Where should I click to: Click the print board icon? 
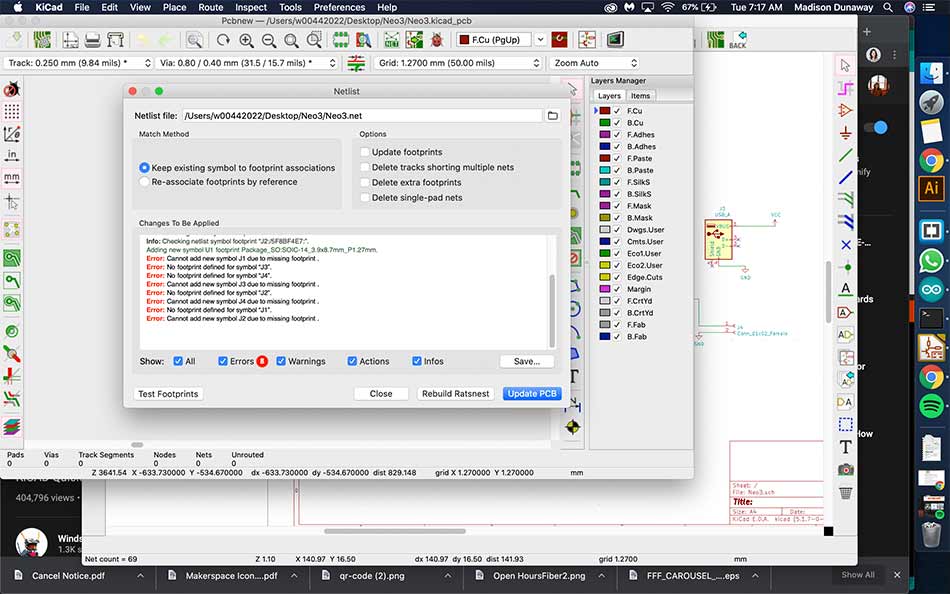click(93, 40)
